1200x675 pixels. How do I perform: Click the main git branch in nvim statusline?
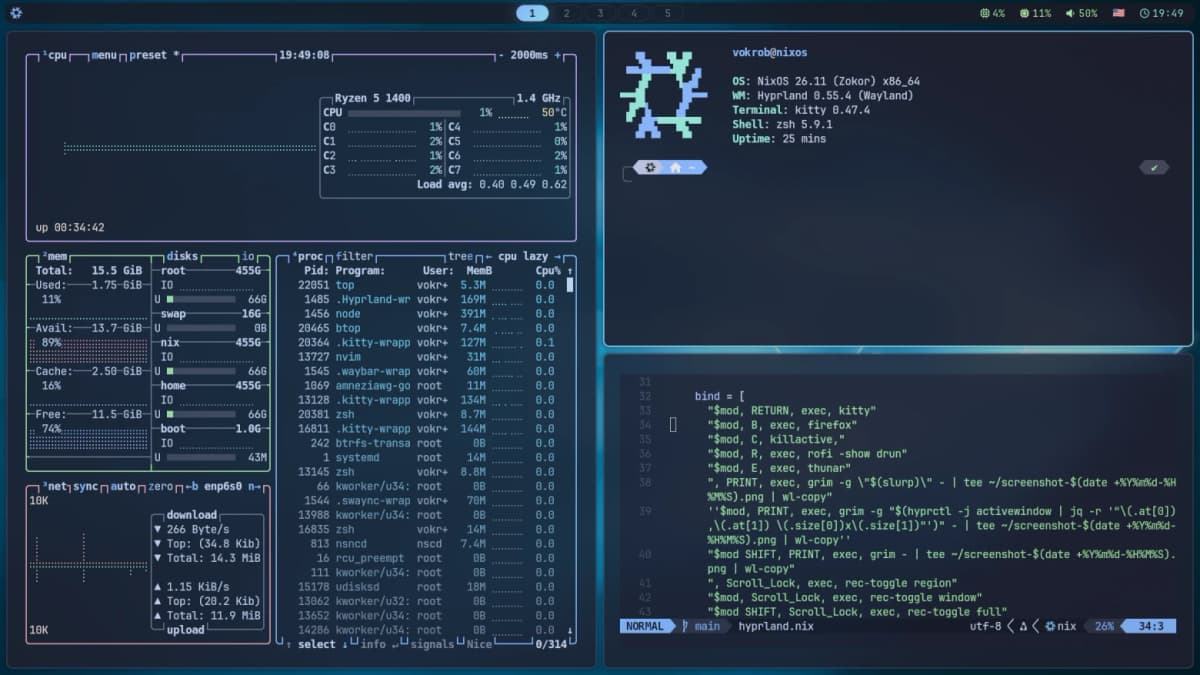[701, 626]
